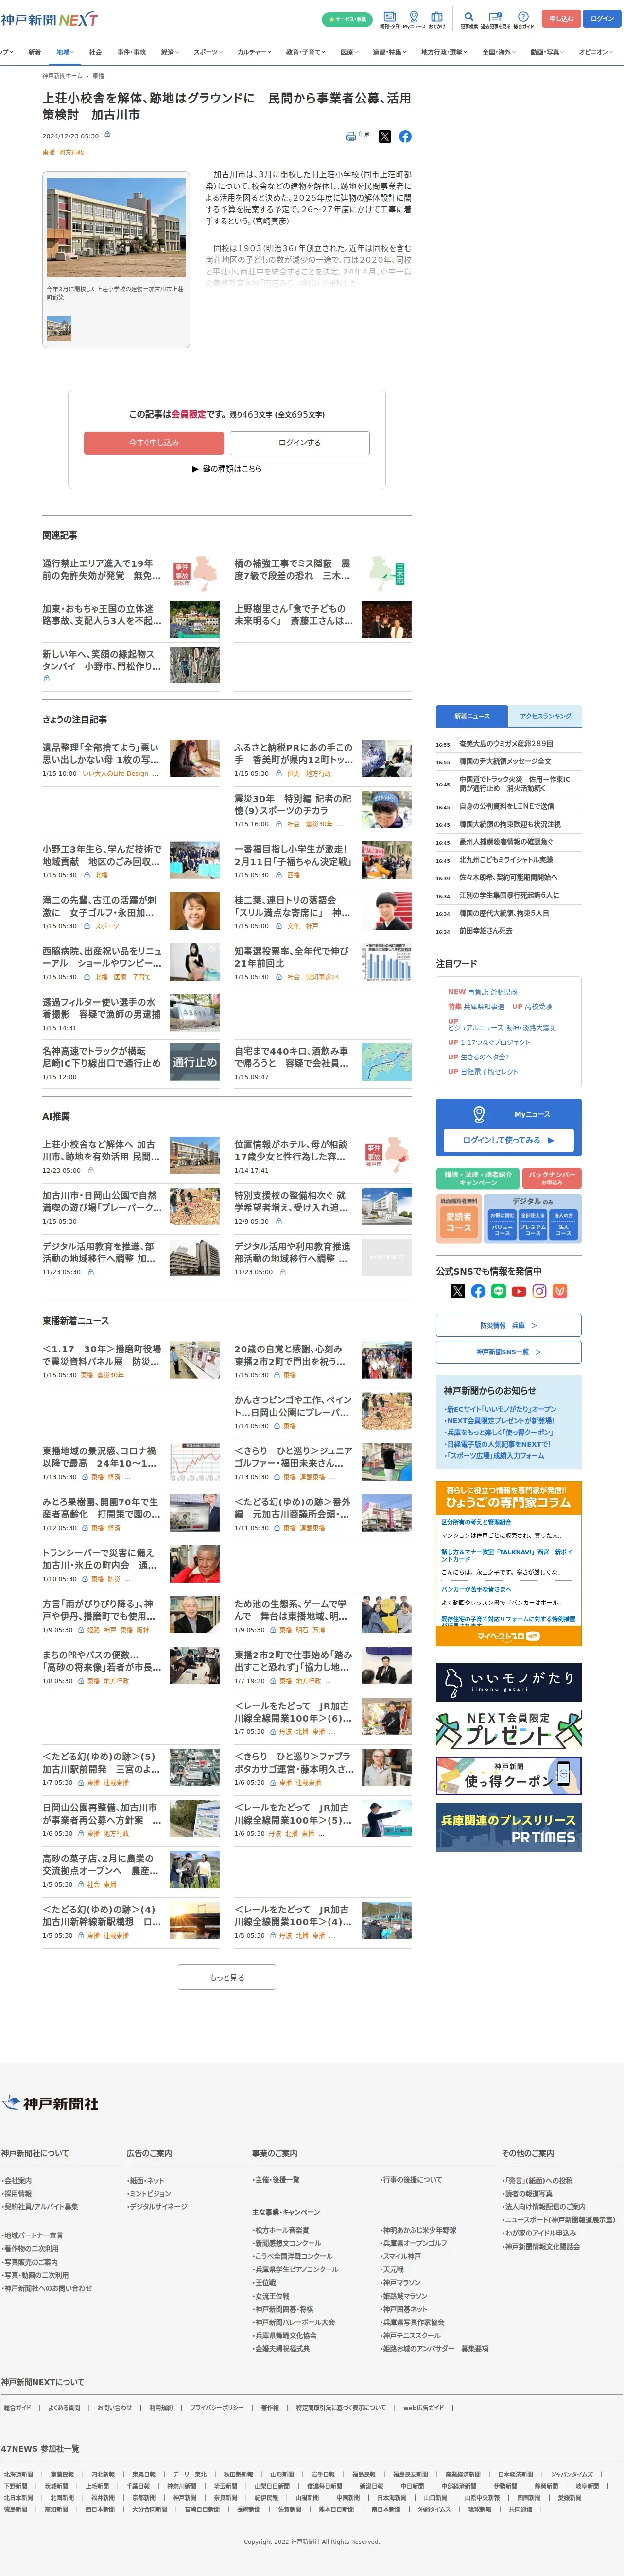Expand the 経済 dropdown menu
624x2576 pixels.
point(170,52)
